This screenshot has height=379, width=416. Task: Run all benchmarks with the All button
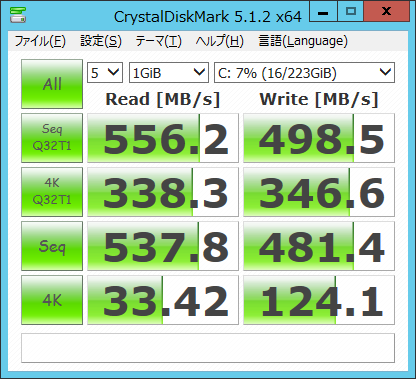point(52,84)
